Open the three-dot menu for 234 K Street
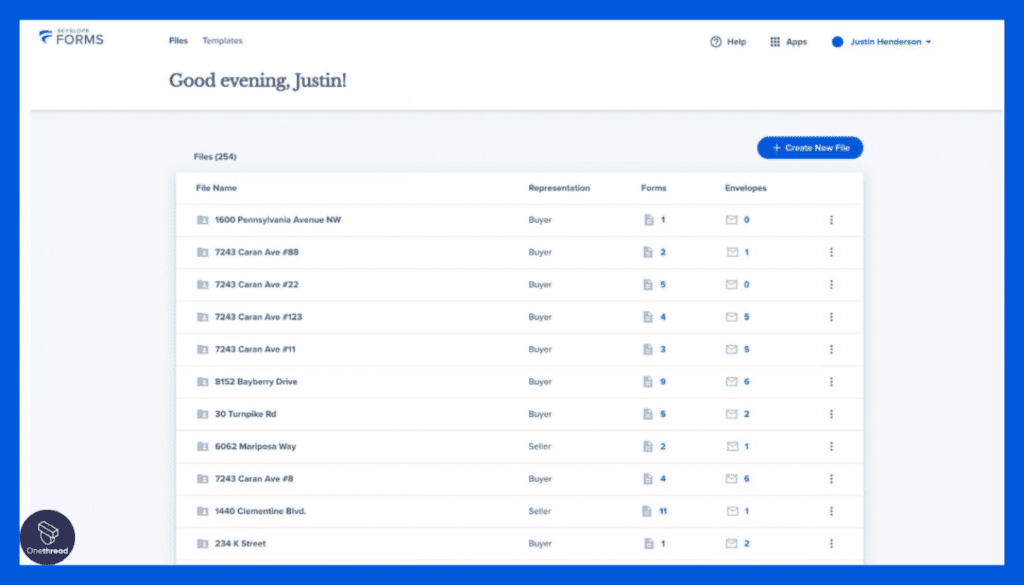1024x585 pixels. pyautogui.click(x=831, y=543)
